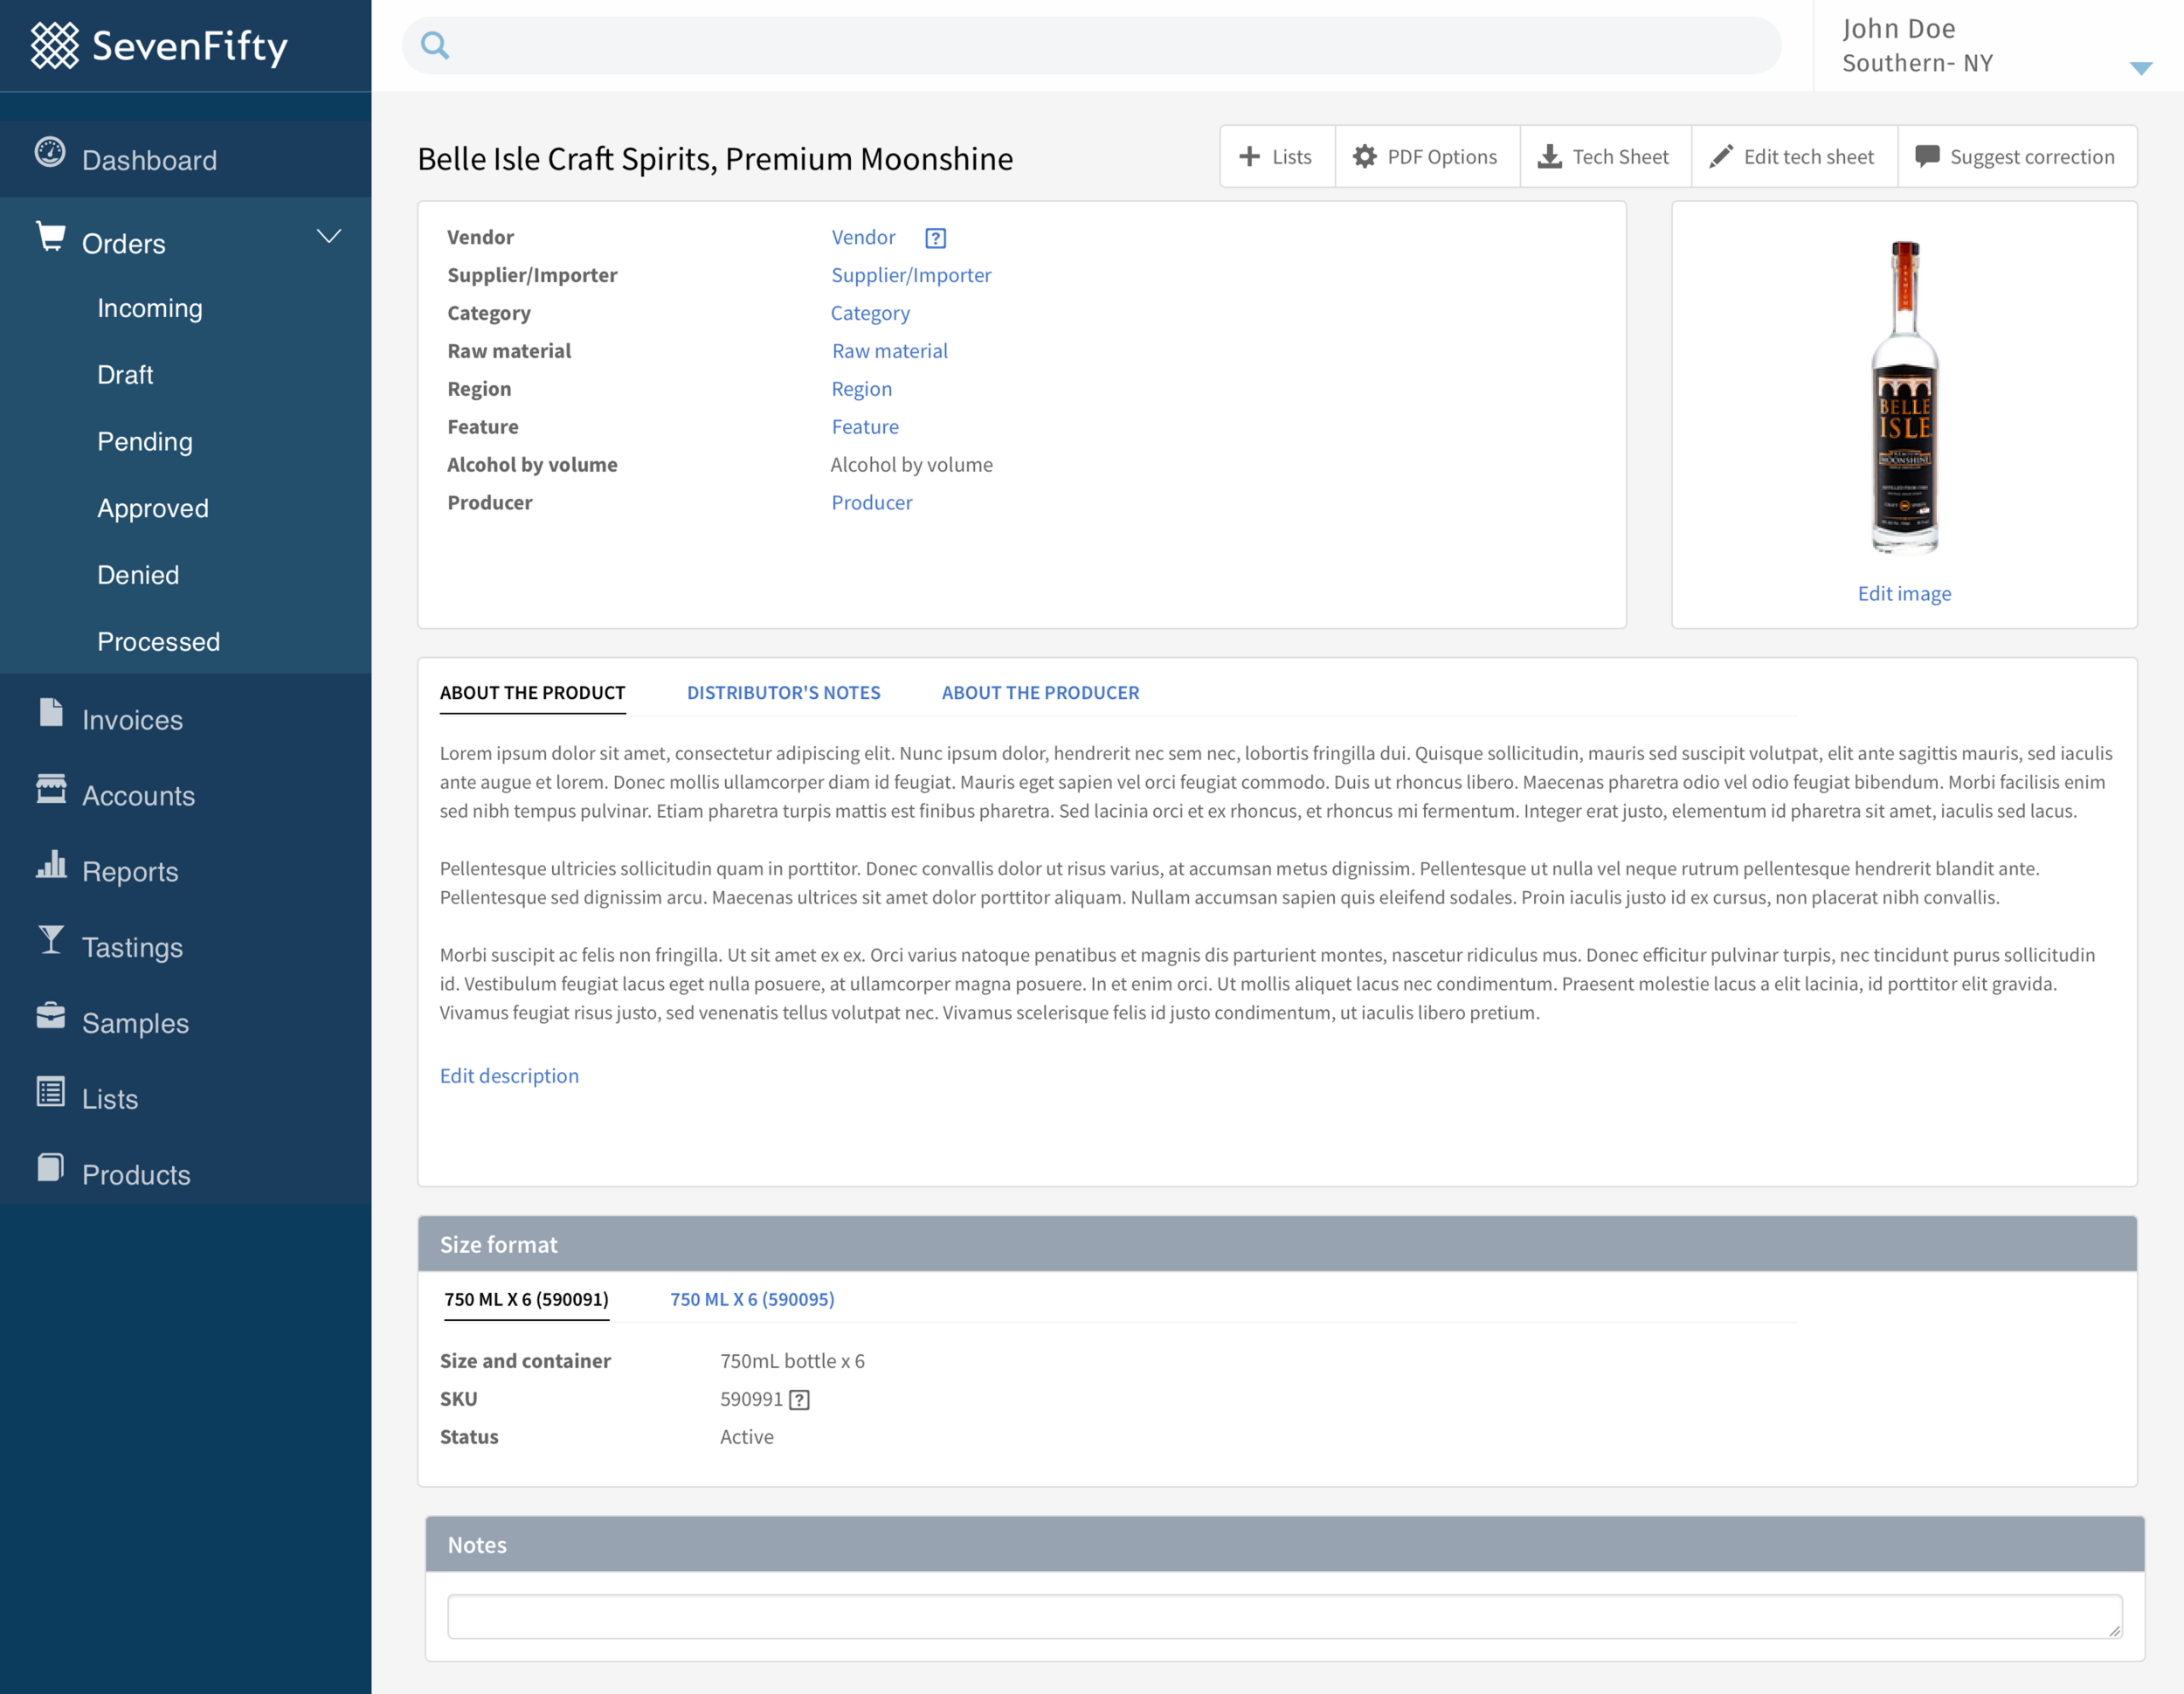Open Pending orders
The image size is (2184, 1694).
tap(145, 442)
